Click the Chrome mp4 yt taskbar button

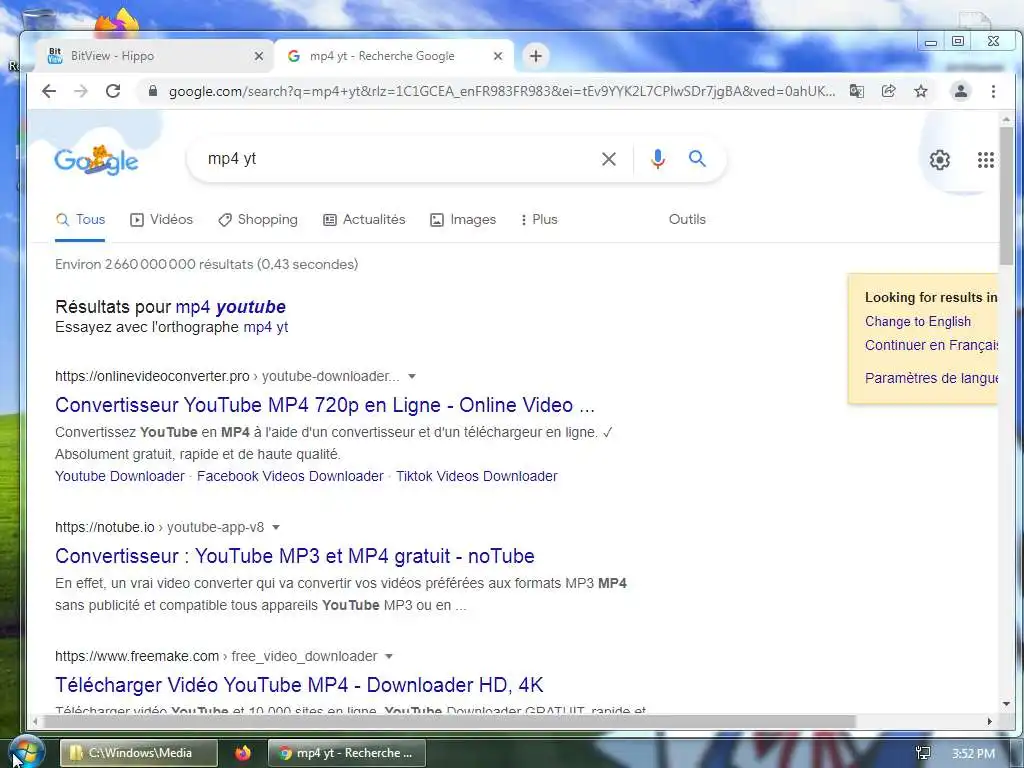[347, 753]
